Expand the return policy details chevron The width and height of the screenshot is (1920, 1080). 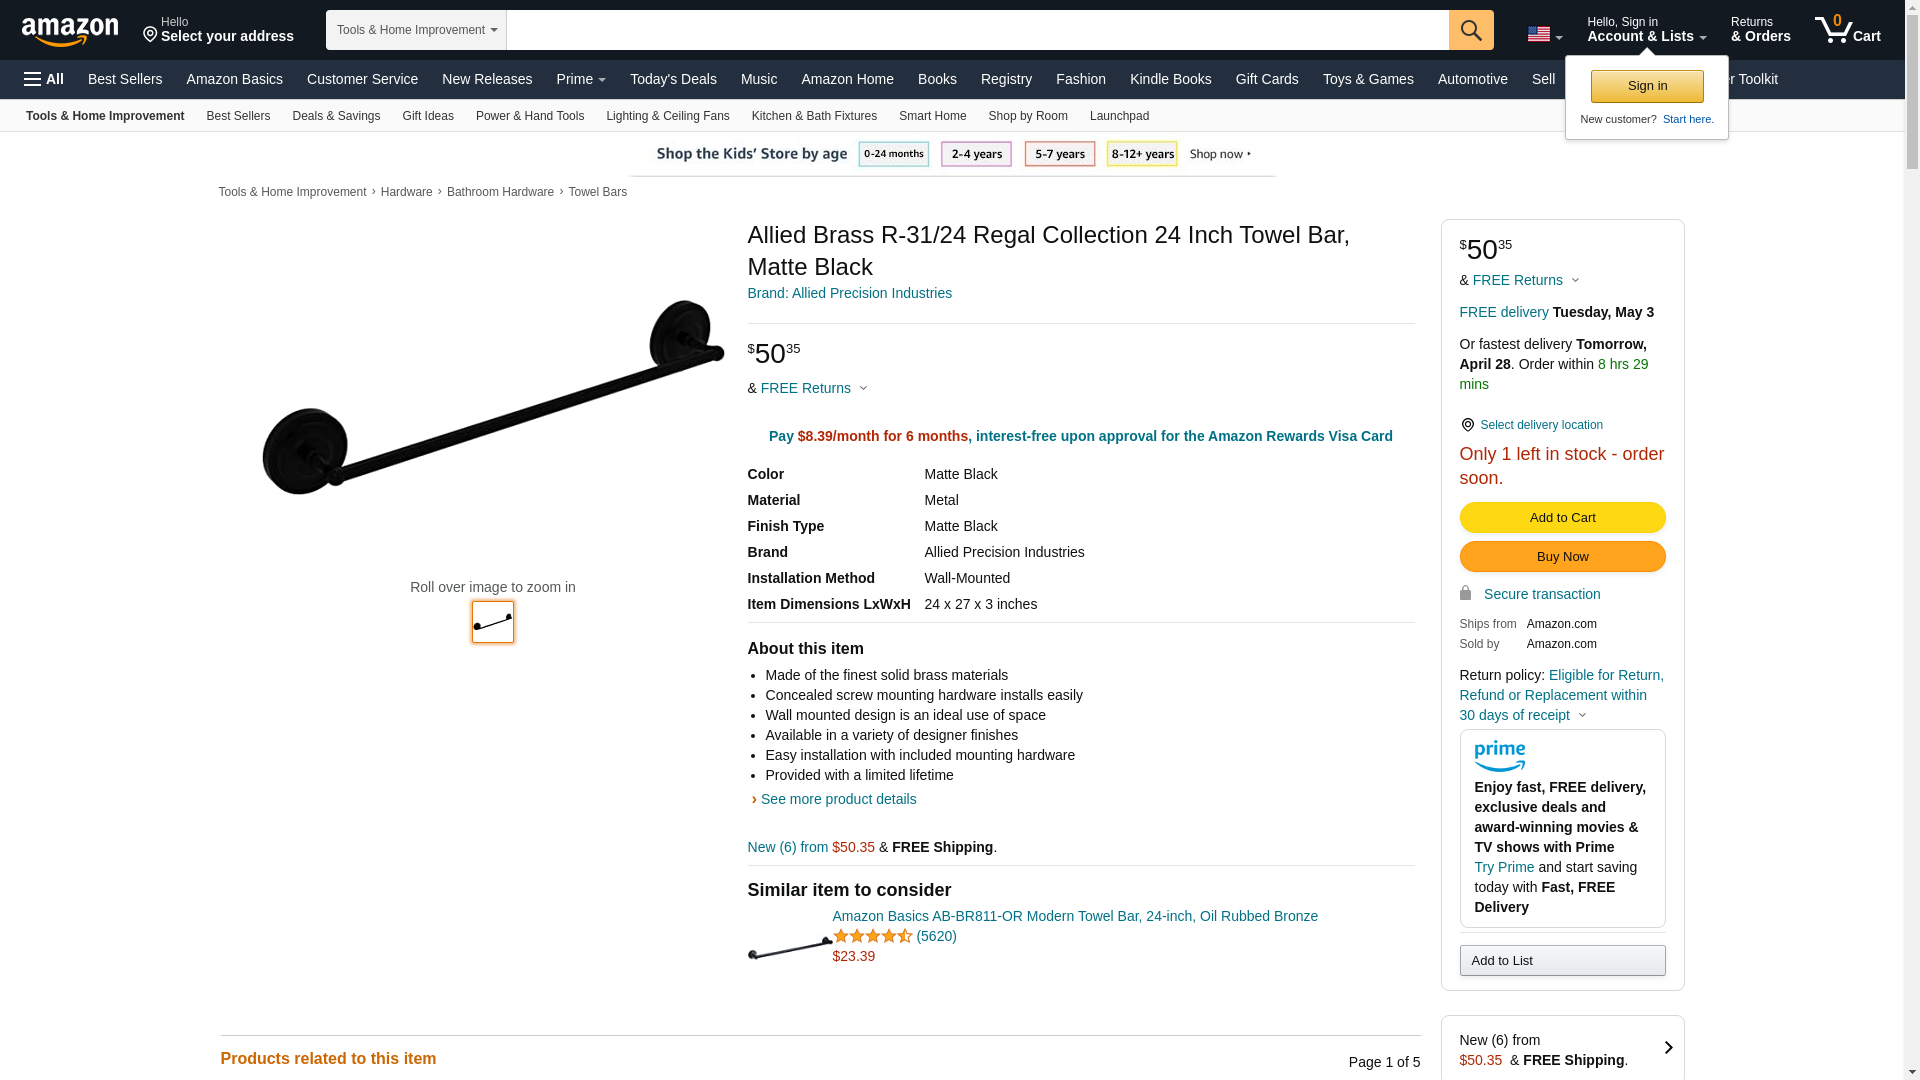[1582, 716]
